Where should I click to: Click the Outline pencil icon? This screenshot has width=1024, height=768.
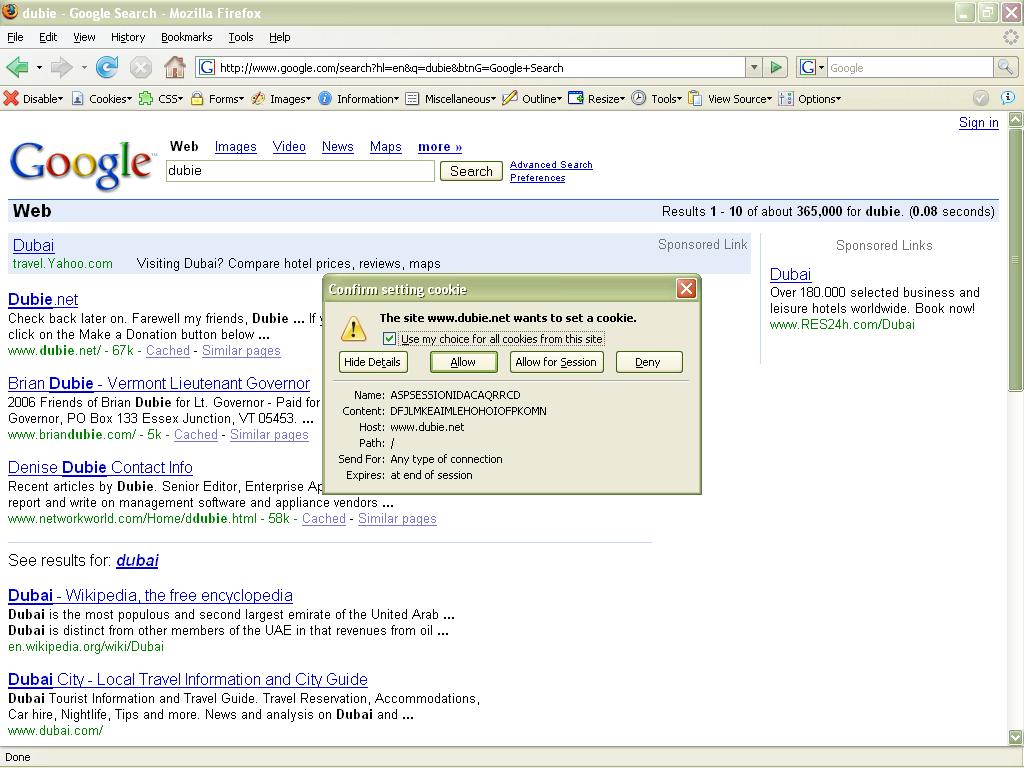click(510, 99)
